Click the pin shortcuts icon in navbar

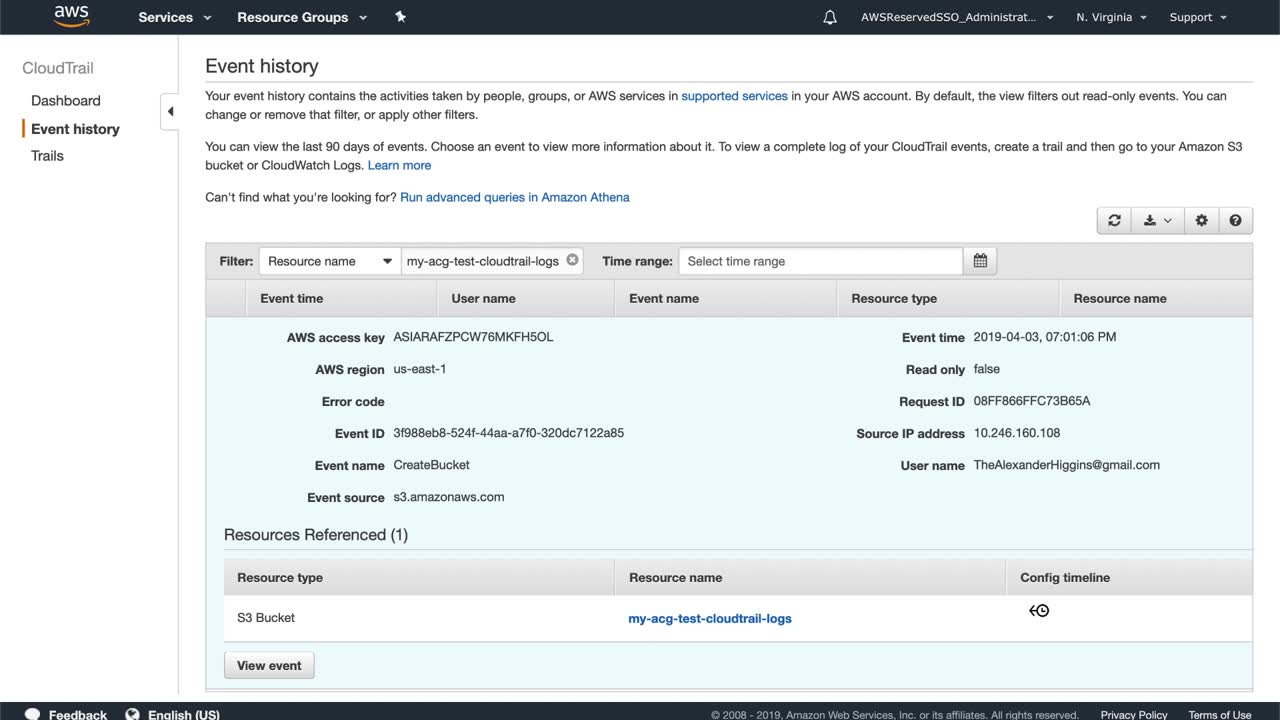(x=400, y=17)
